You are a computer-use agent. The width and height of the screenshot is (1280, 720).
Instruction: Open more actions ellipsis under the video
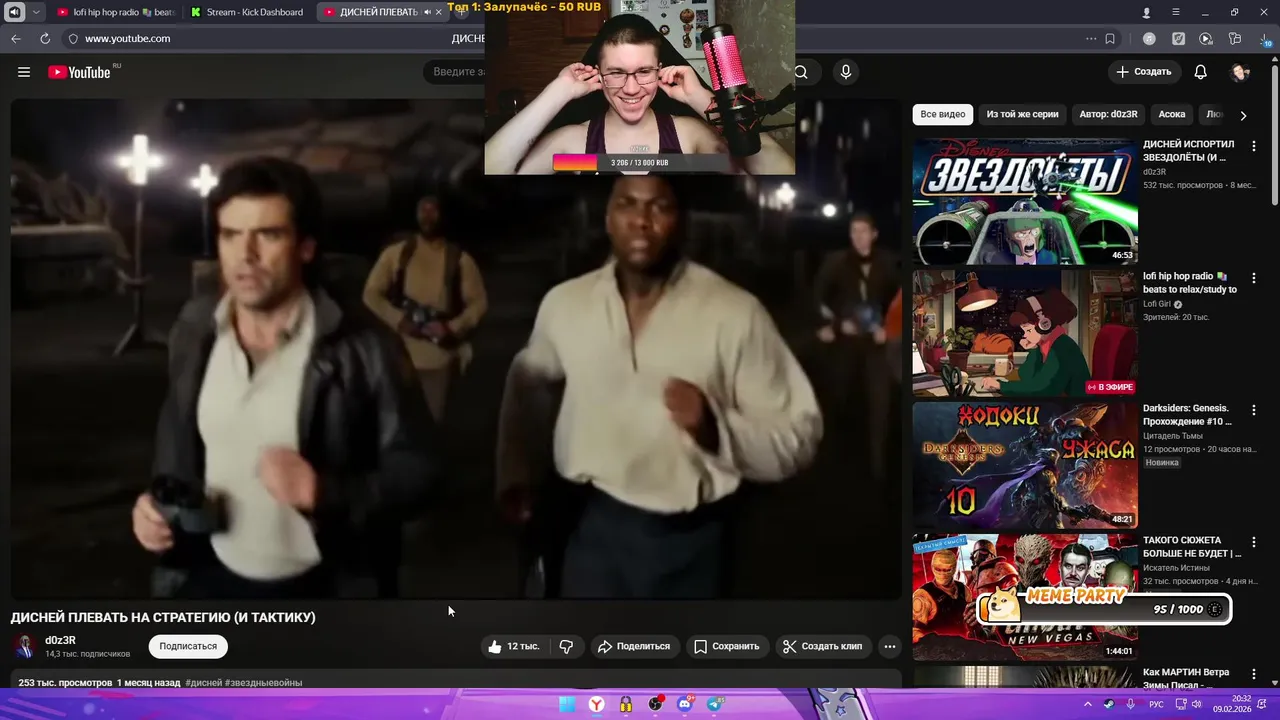click(x=890, y=647)
